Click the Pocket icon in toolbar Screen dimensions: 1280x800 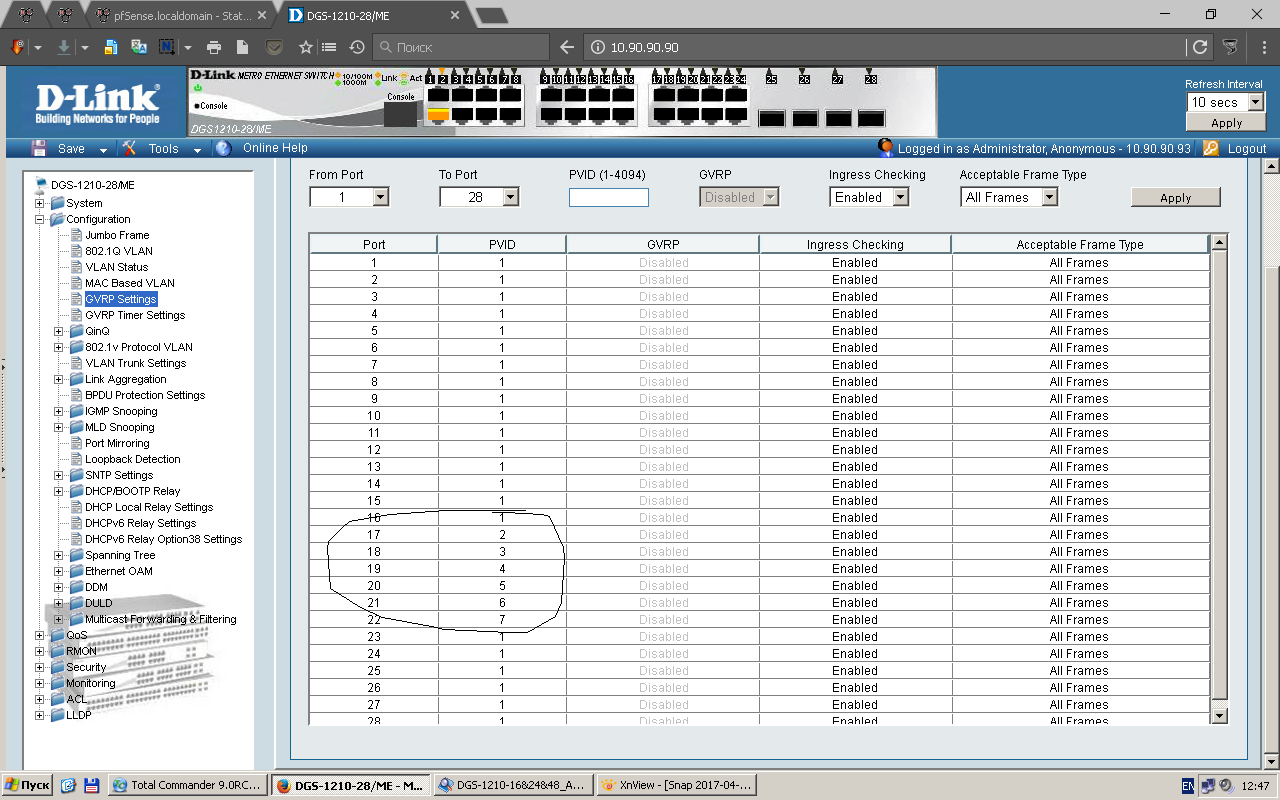(x=273, y=47)
